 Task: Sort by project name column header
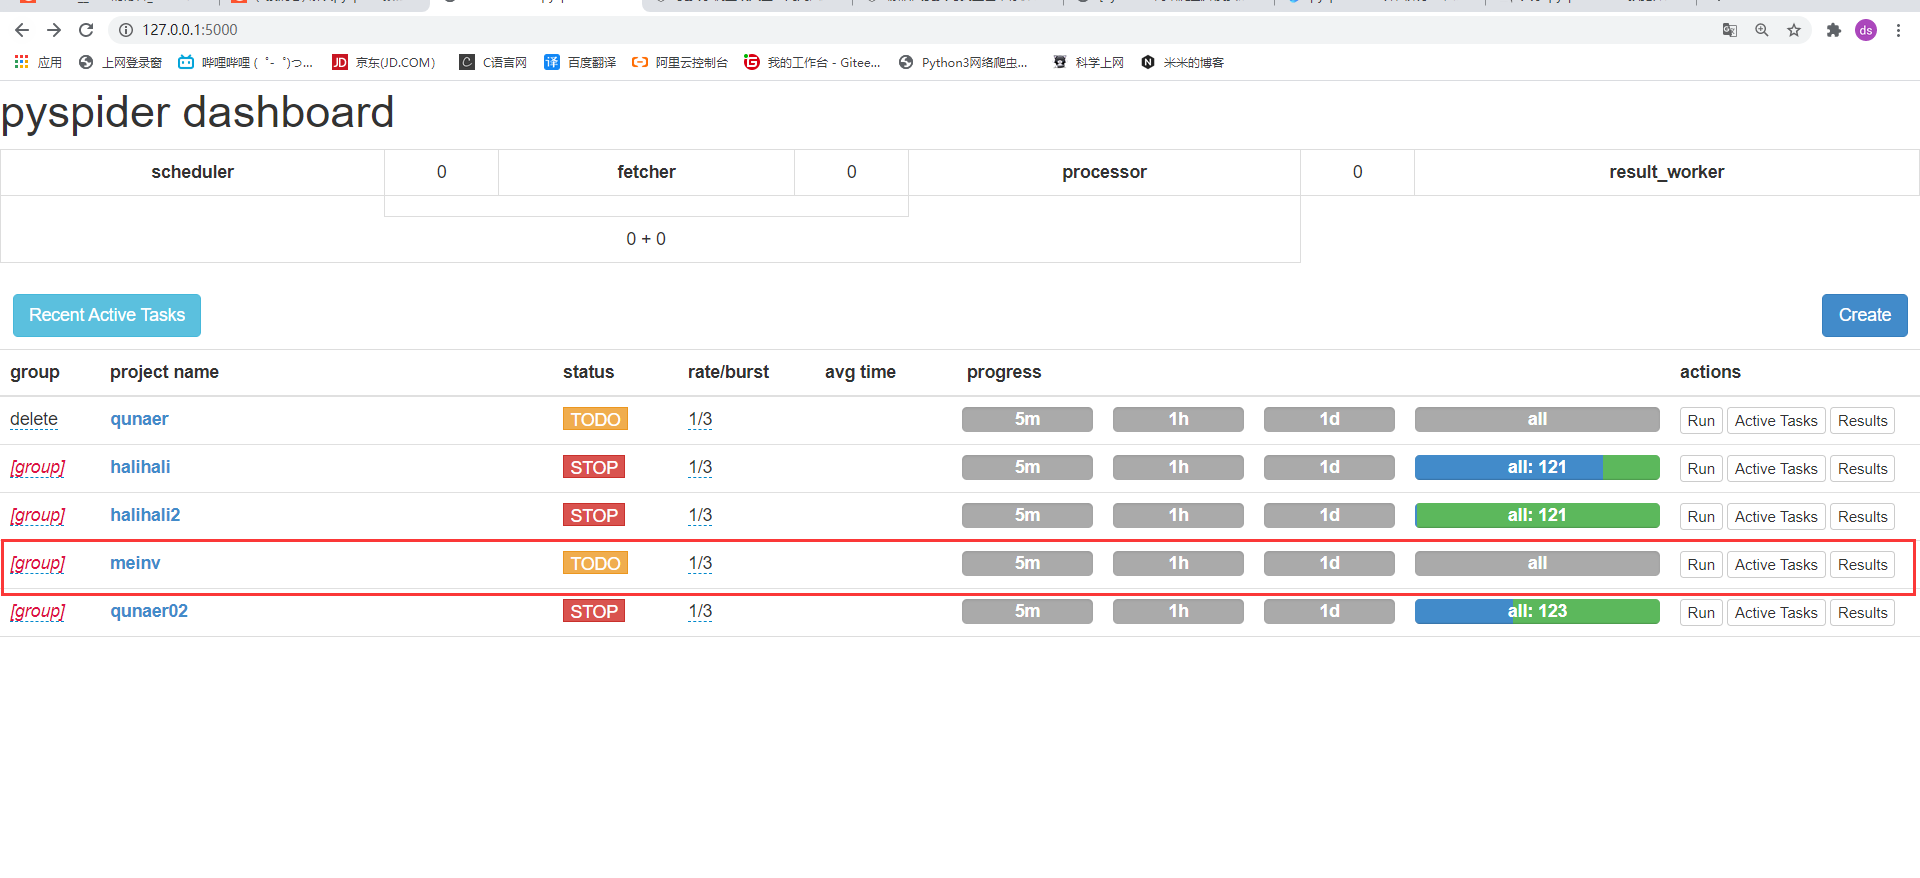[x=164, y=372]
